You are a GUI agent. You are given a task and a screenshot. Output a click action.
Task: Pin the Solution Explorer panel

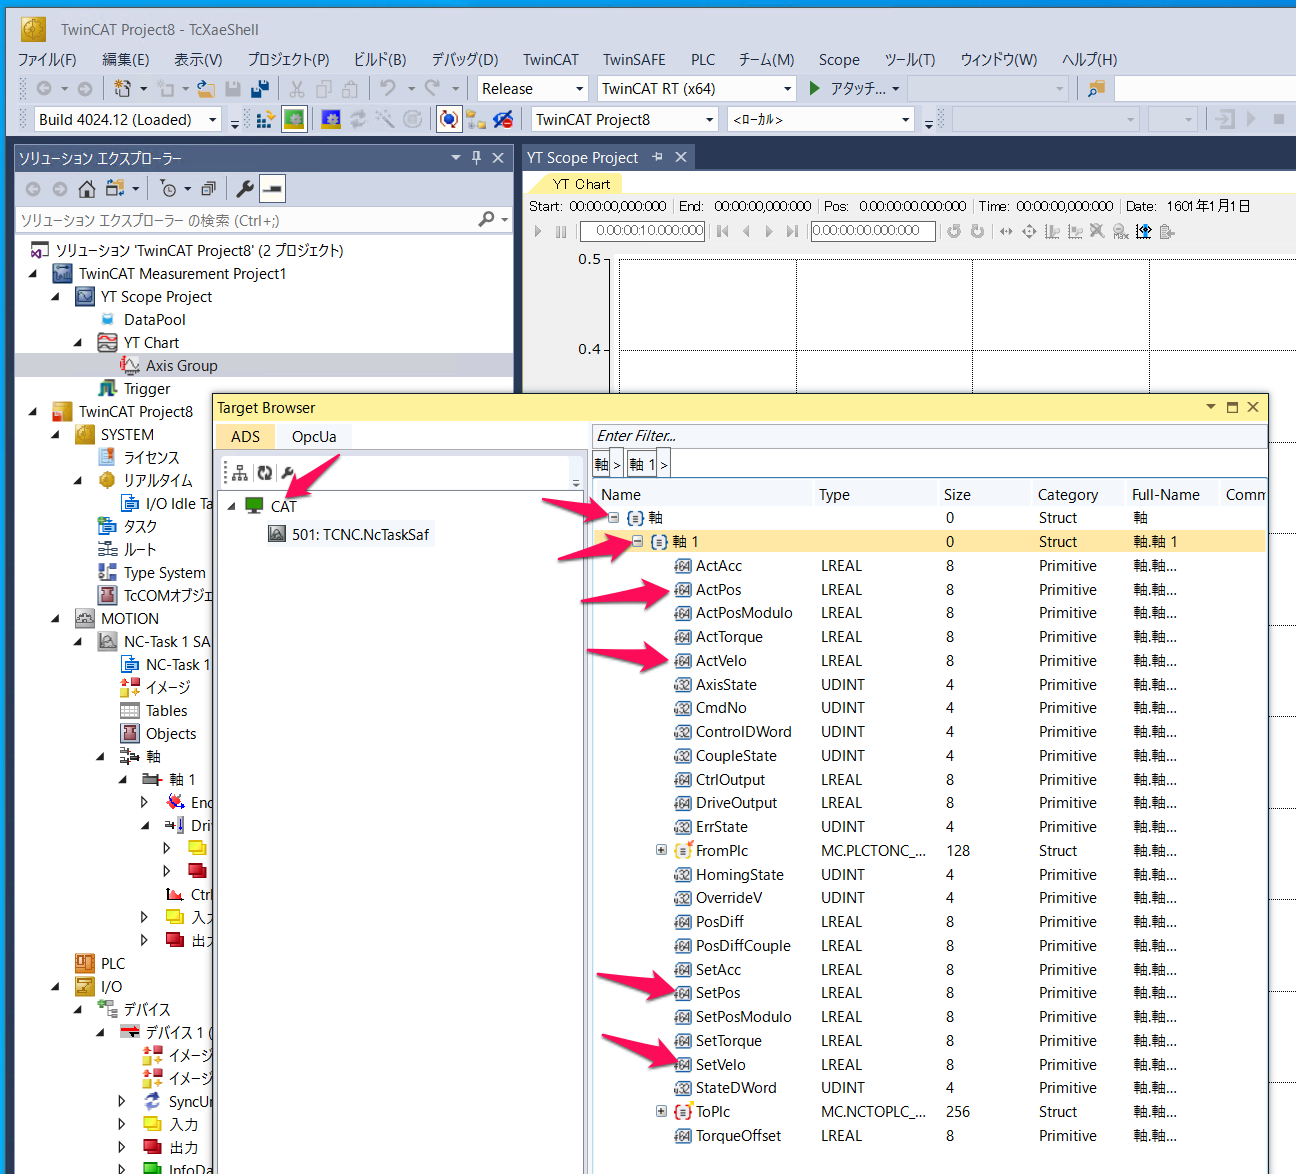coord(477,158)
